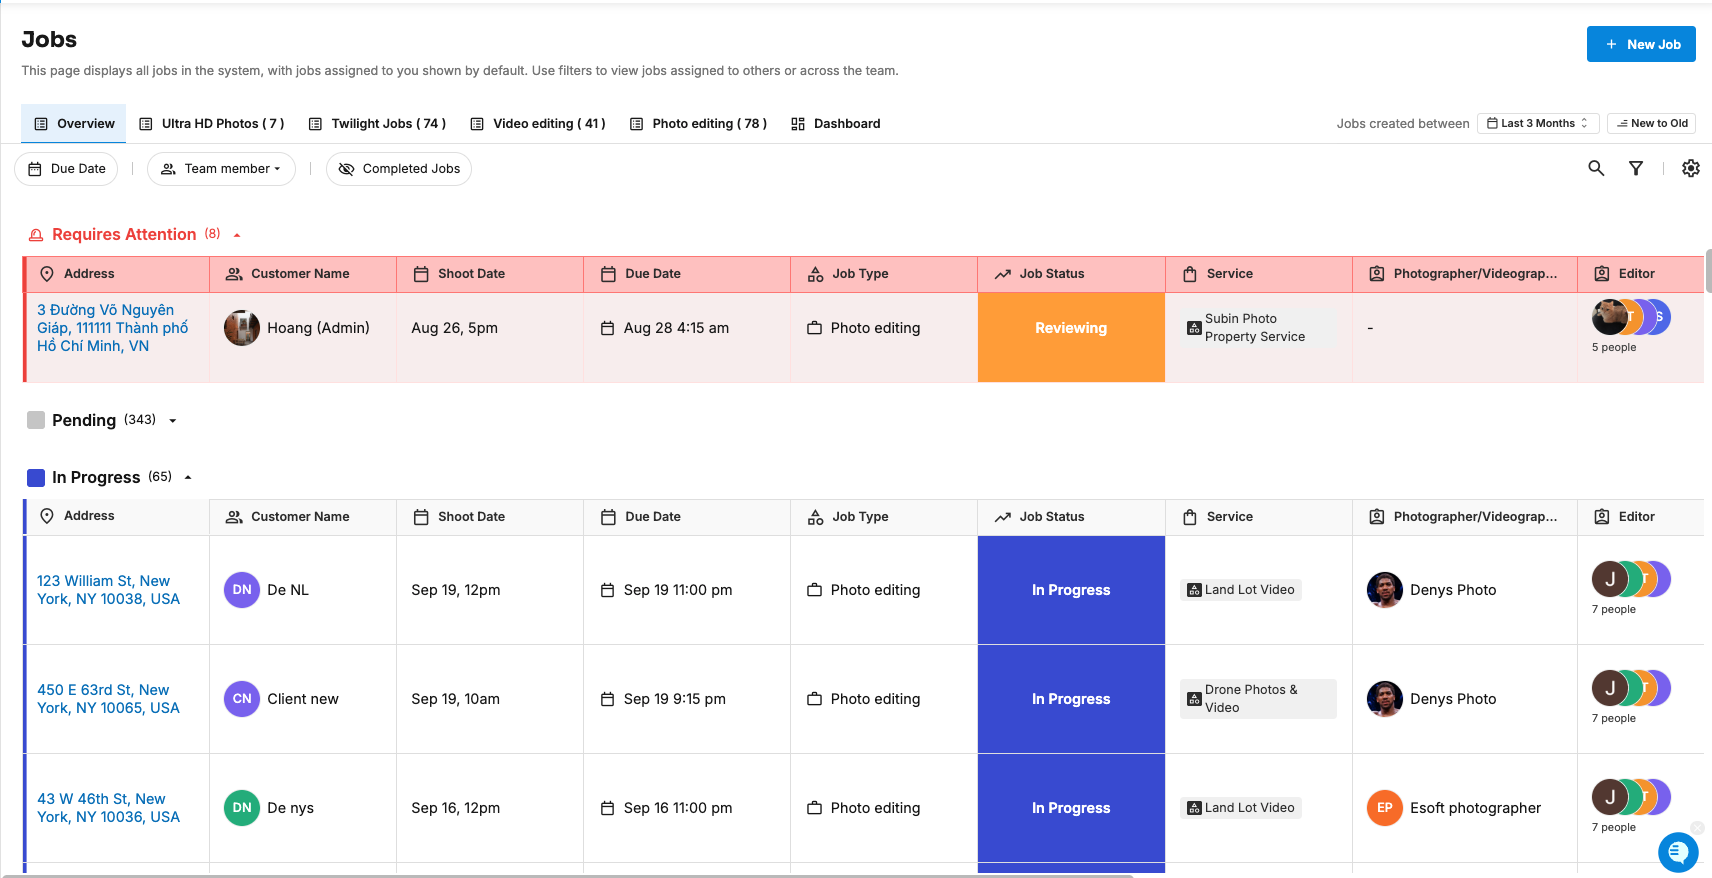This screenshot has height=878, width=1712.
Task: Click the orange Reviewing status cell
Action: (1071, 337)
